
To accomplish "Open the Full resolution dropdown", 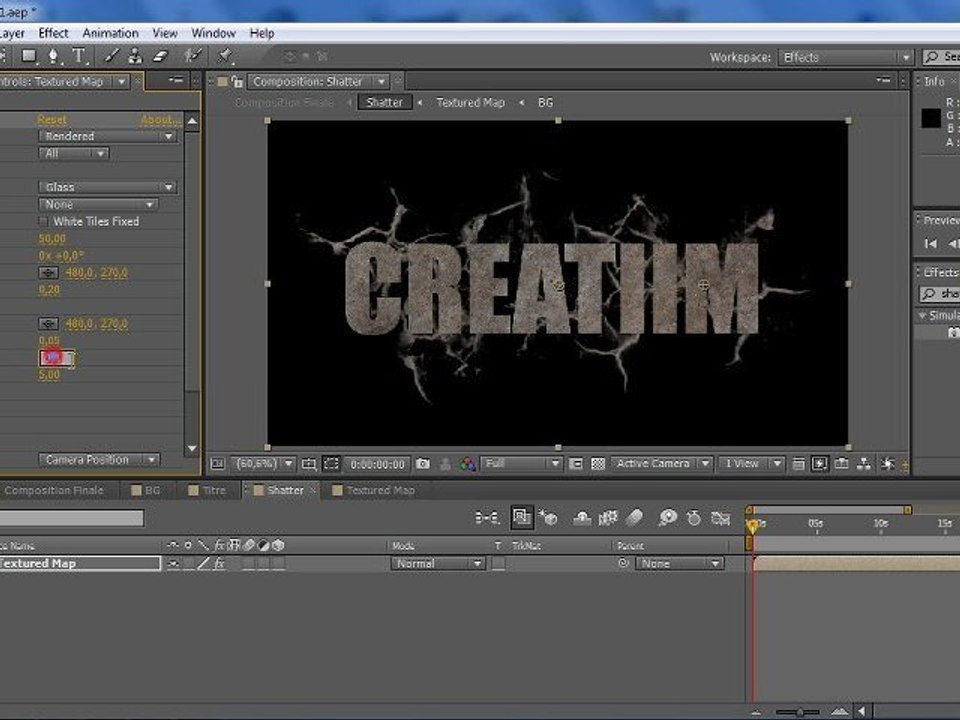I will [521, 464].
